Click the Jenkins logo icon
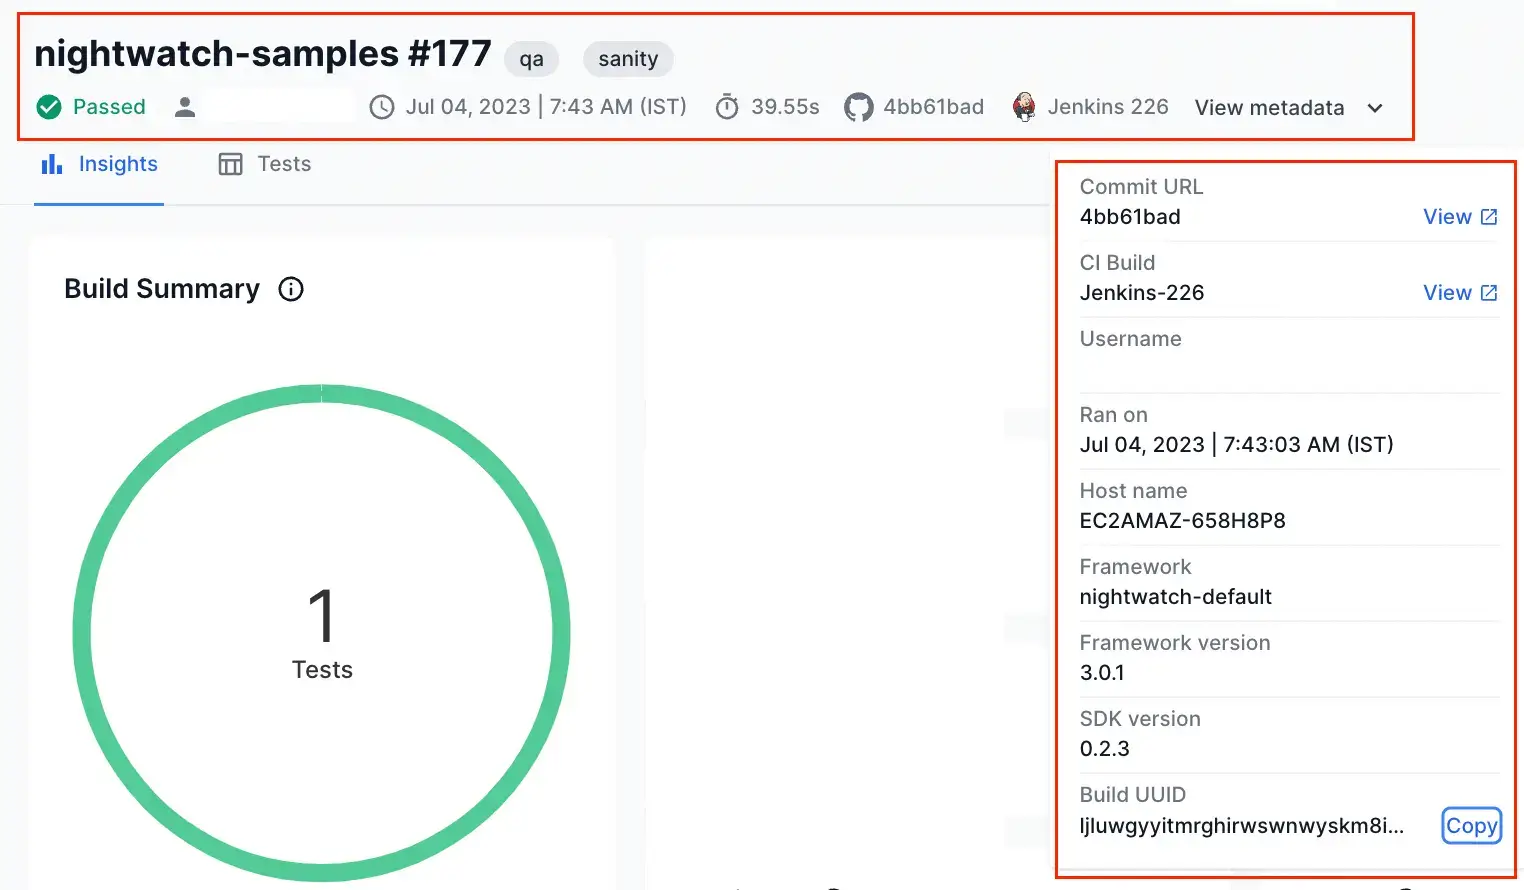The height and width of the screenshot is (890, 1524). pyautogui.click(x=1024, y=107)
